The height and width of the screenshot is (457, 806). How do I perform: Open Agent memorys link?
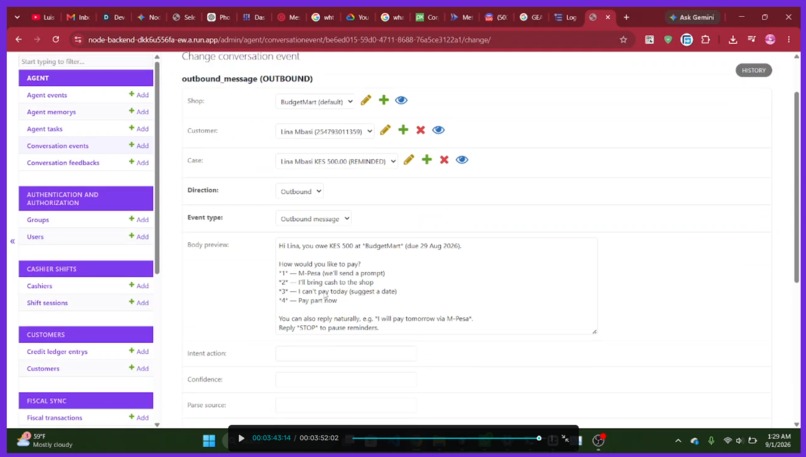(x=51, y=112)
